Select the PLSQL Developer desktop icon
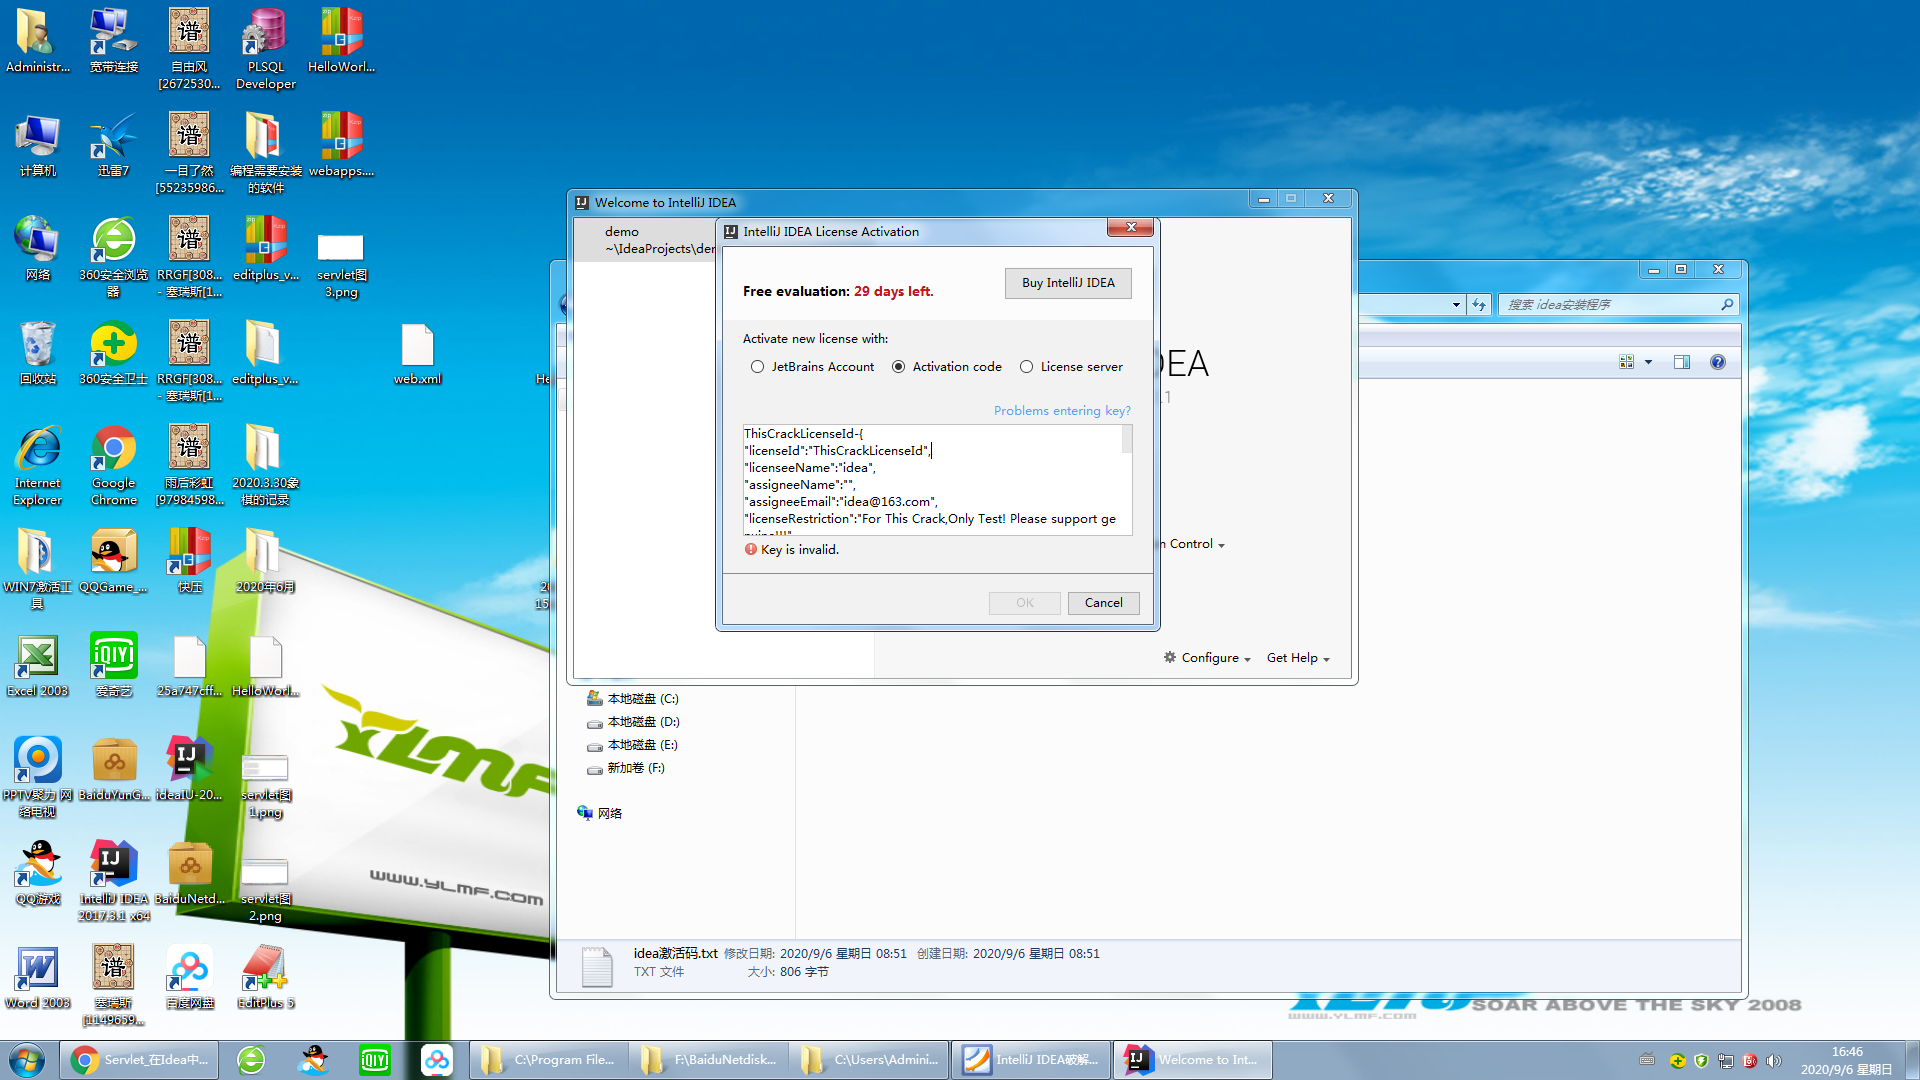Image resolution: width=1920 pixels, height=1080 pixels. [x=265, y=49]
